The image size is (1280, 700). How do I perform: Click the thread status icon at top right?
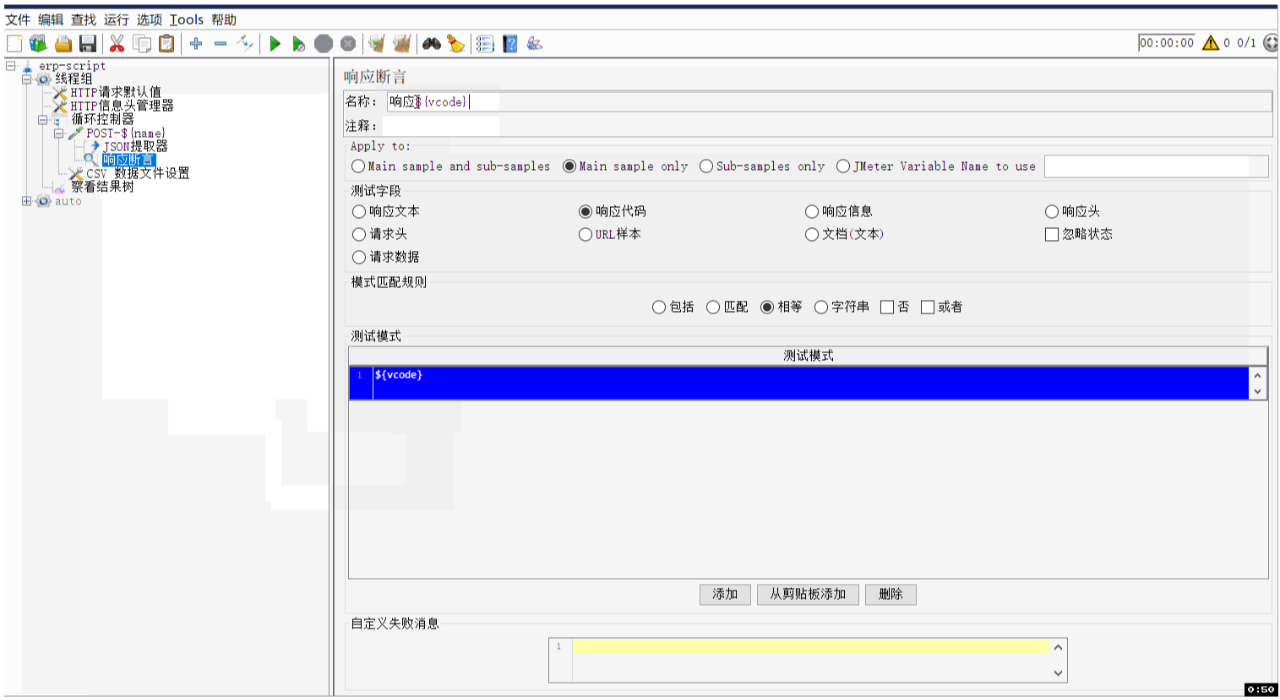coord(1270,43)
